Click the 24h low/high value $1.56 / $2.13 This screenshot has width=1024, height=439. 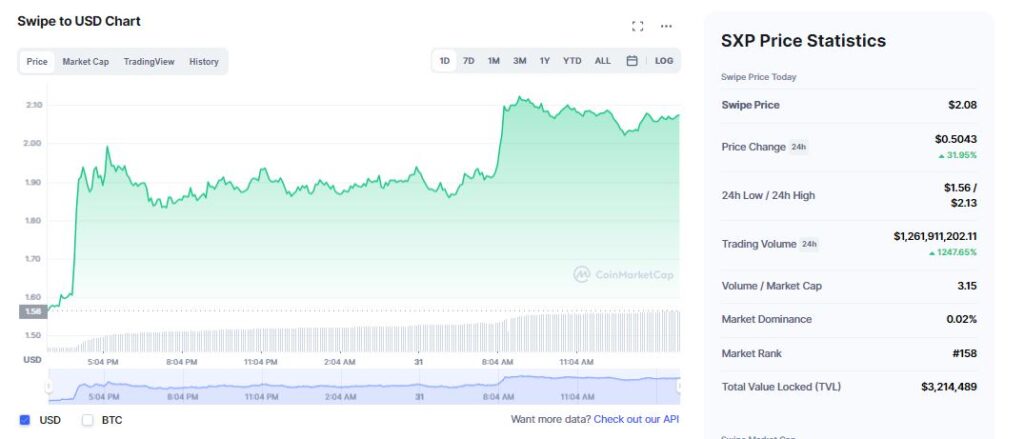[960, 195]
